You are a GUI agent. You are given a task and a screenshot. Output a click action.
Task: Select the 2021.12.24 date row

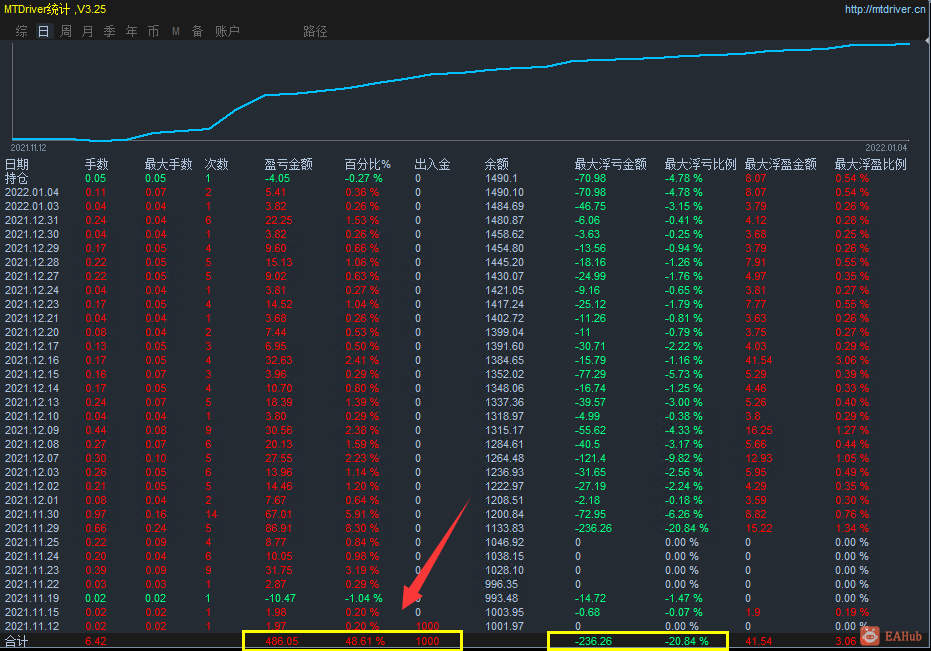pos(32,290)
